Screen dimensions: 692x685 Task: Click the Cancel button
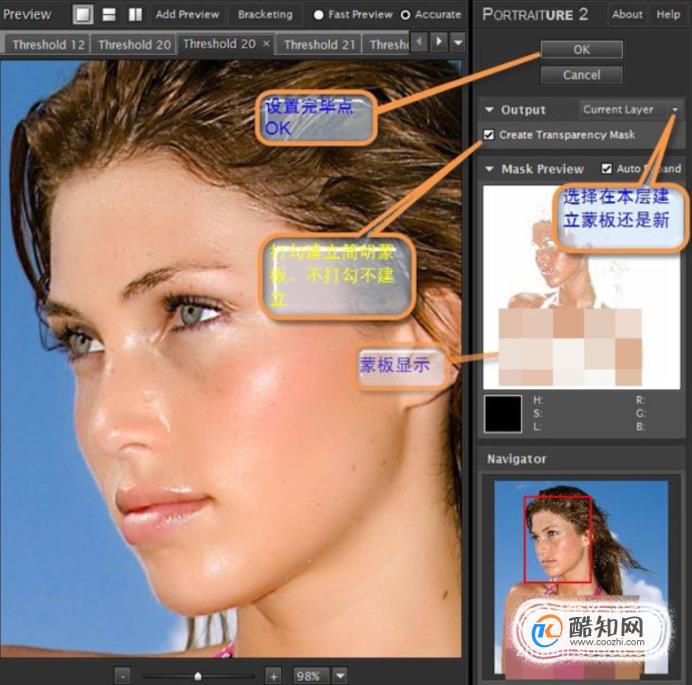click(x=581, y=75)
